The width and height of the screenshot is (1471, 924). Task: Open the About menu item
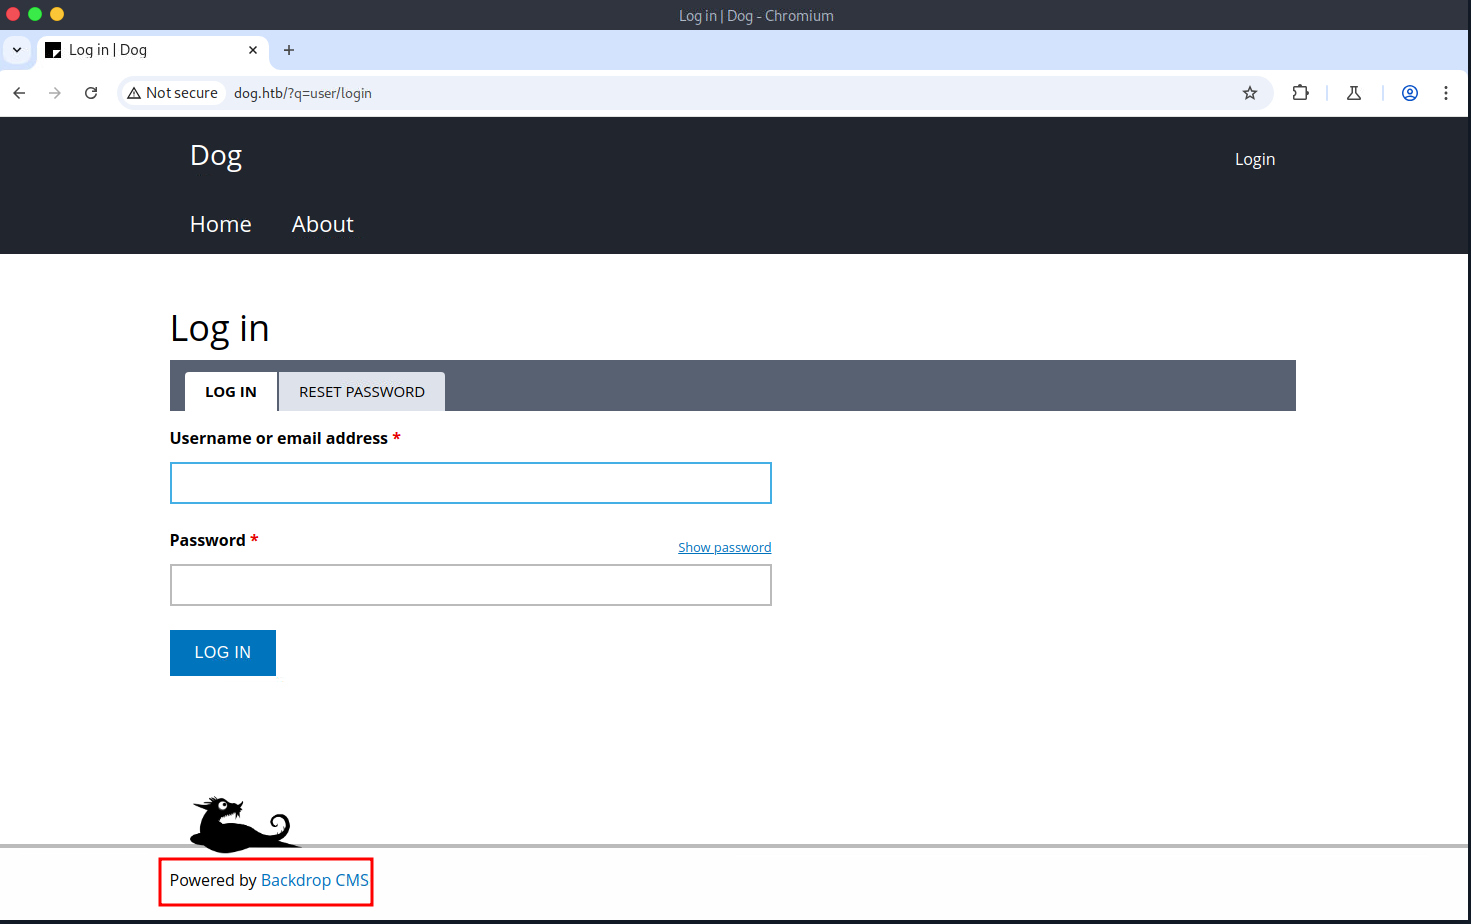(323, 224)
